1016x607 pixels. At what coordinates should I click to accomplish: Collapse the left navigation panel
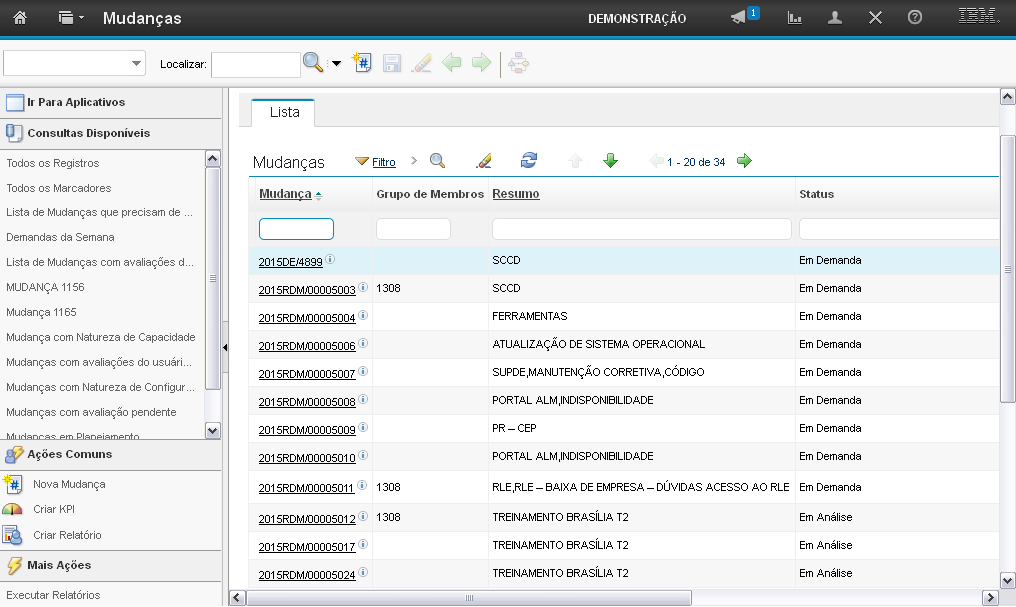point(225,347)
